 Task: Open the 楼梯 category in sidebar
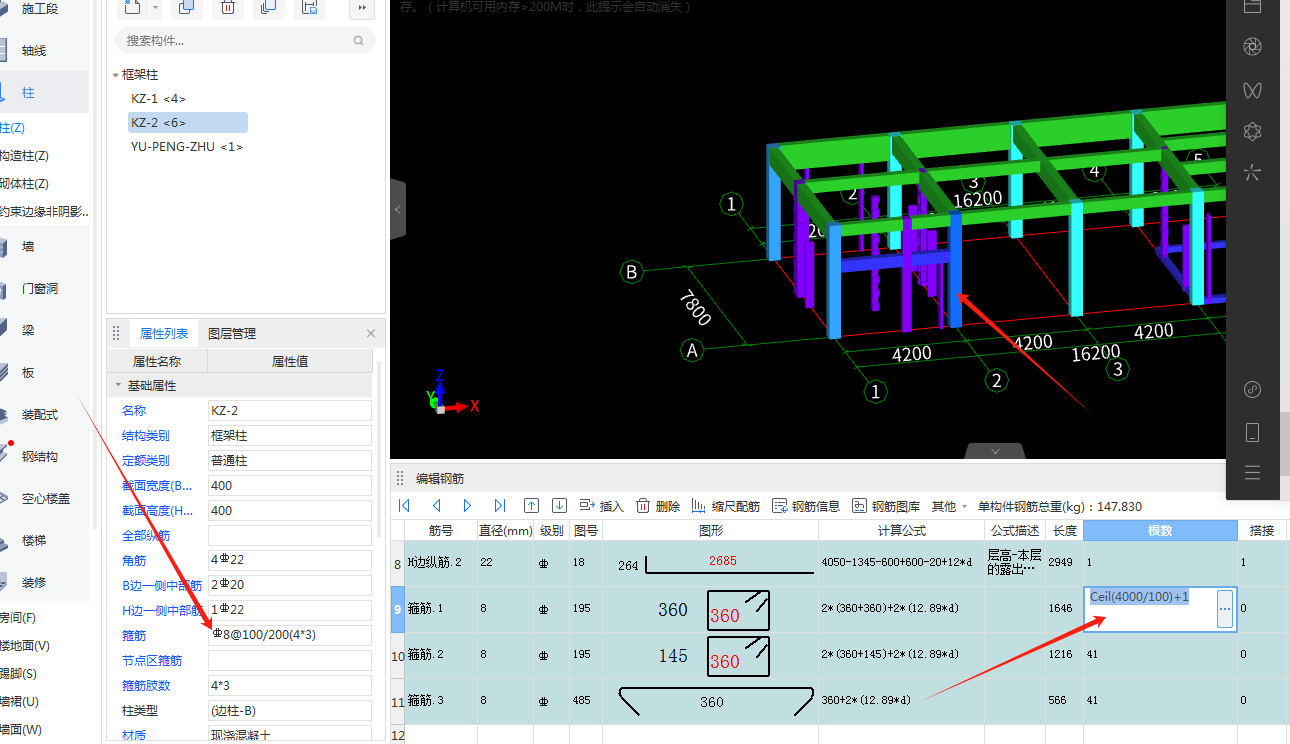click(34, 541)
